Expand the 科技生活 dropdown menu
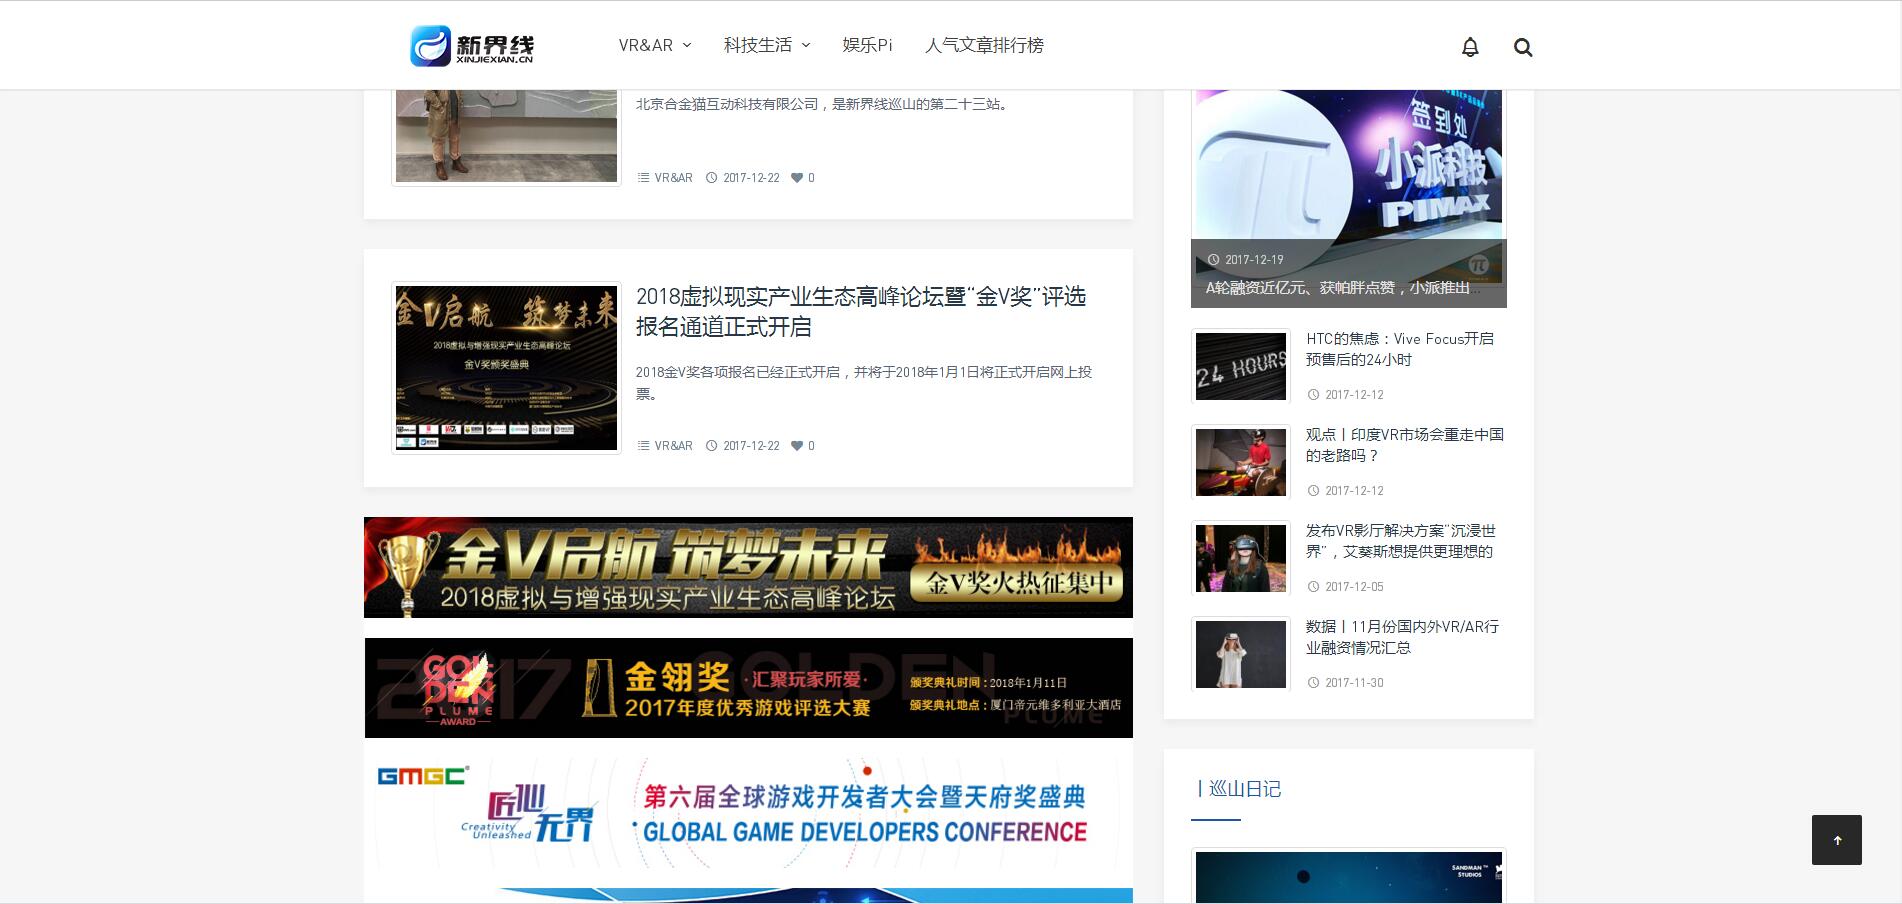This screenshot has height=904, width=1902. click(766, 45)
